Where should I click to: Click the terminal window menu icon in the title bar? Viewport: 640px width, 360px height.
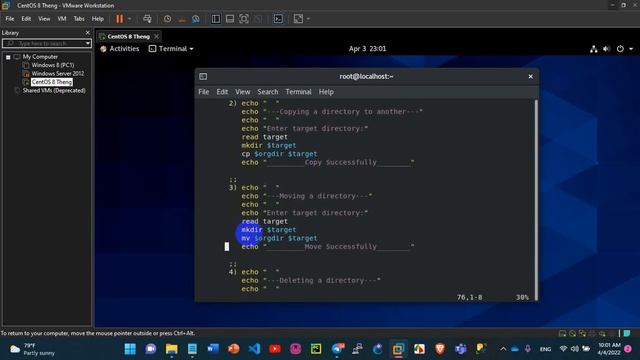pyautogui.click(x=203, y=76)
